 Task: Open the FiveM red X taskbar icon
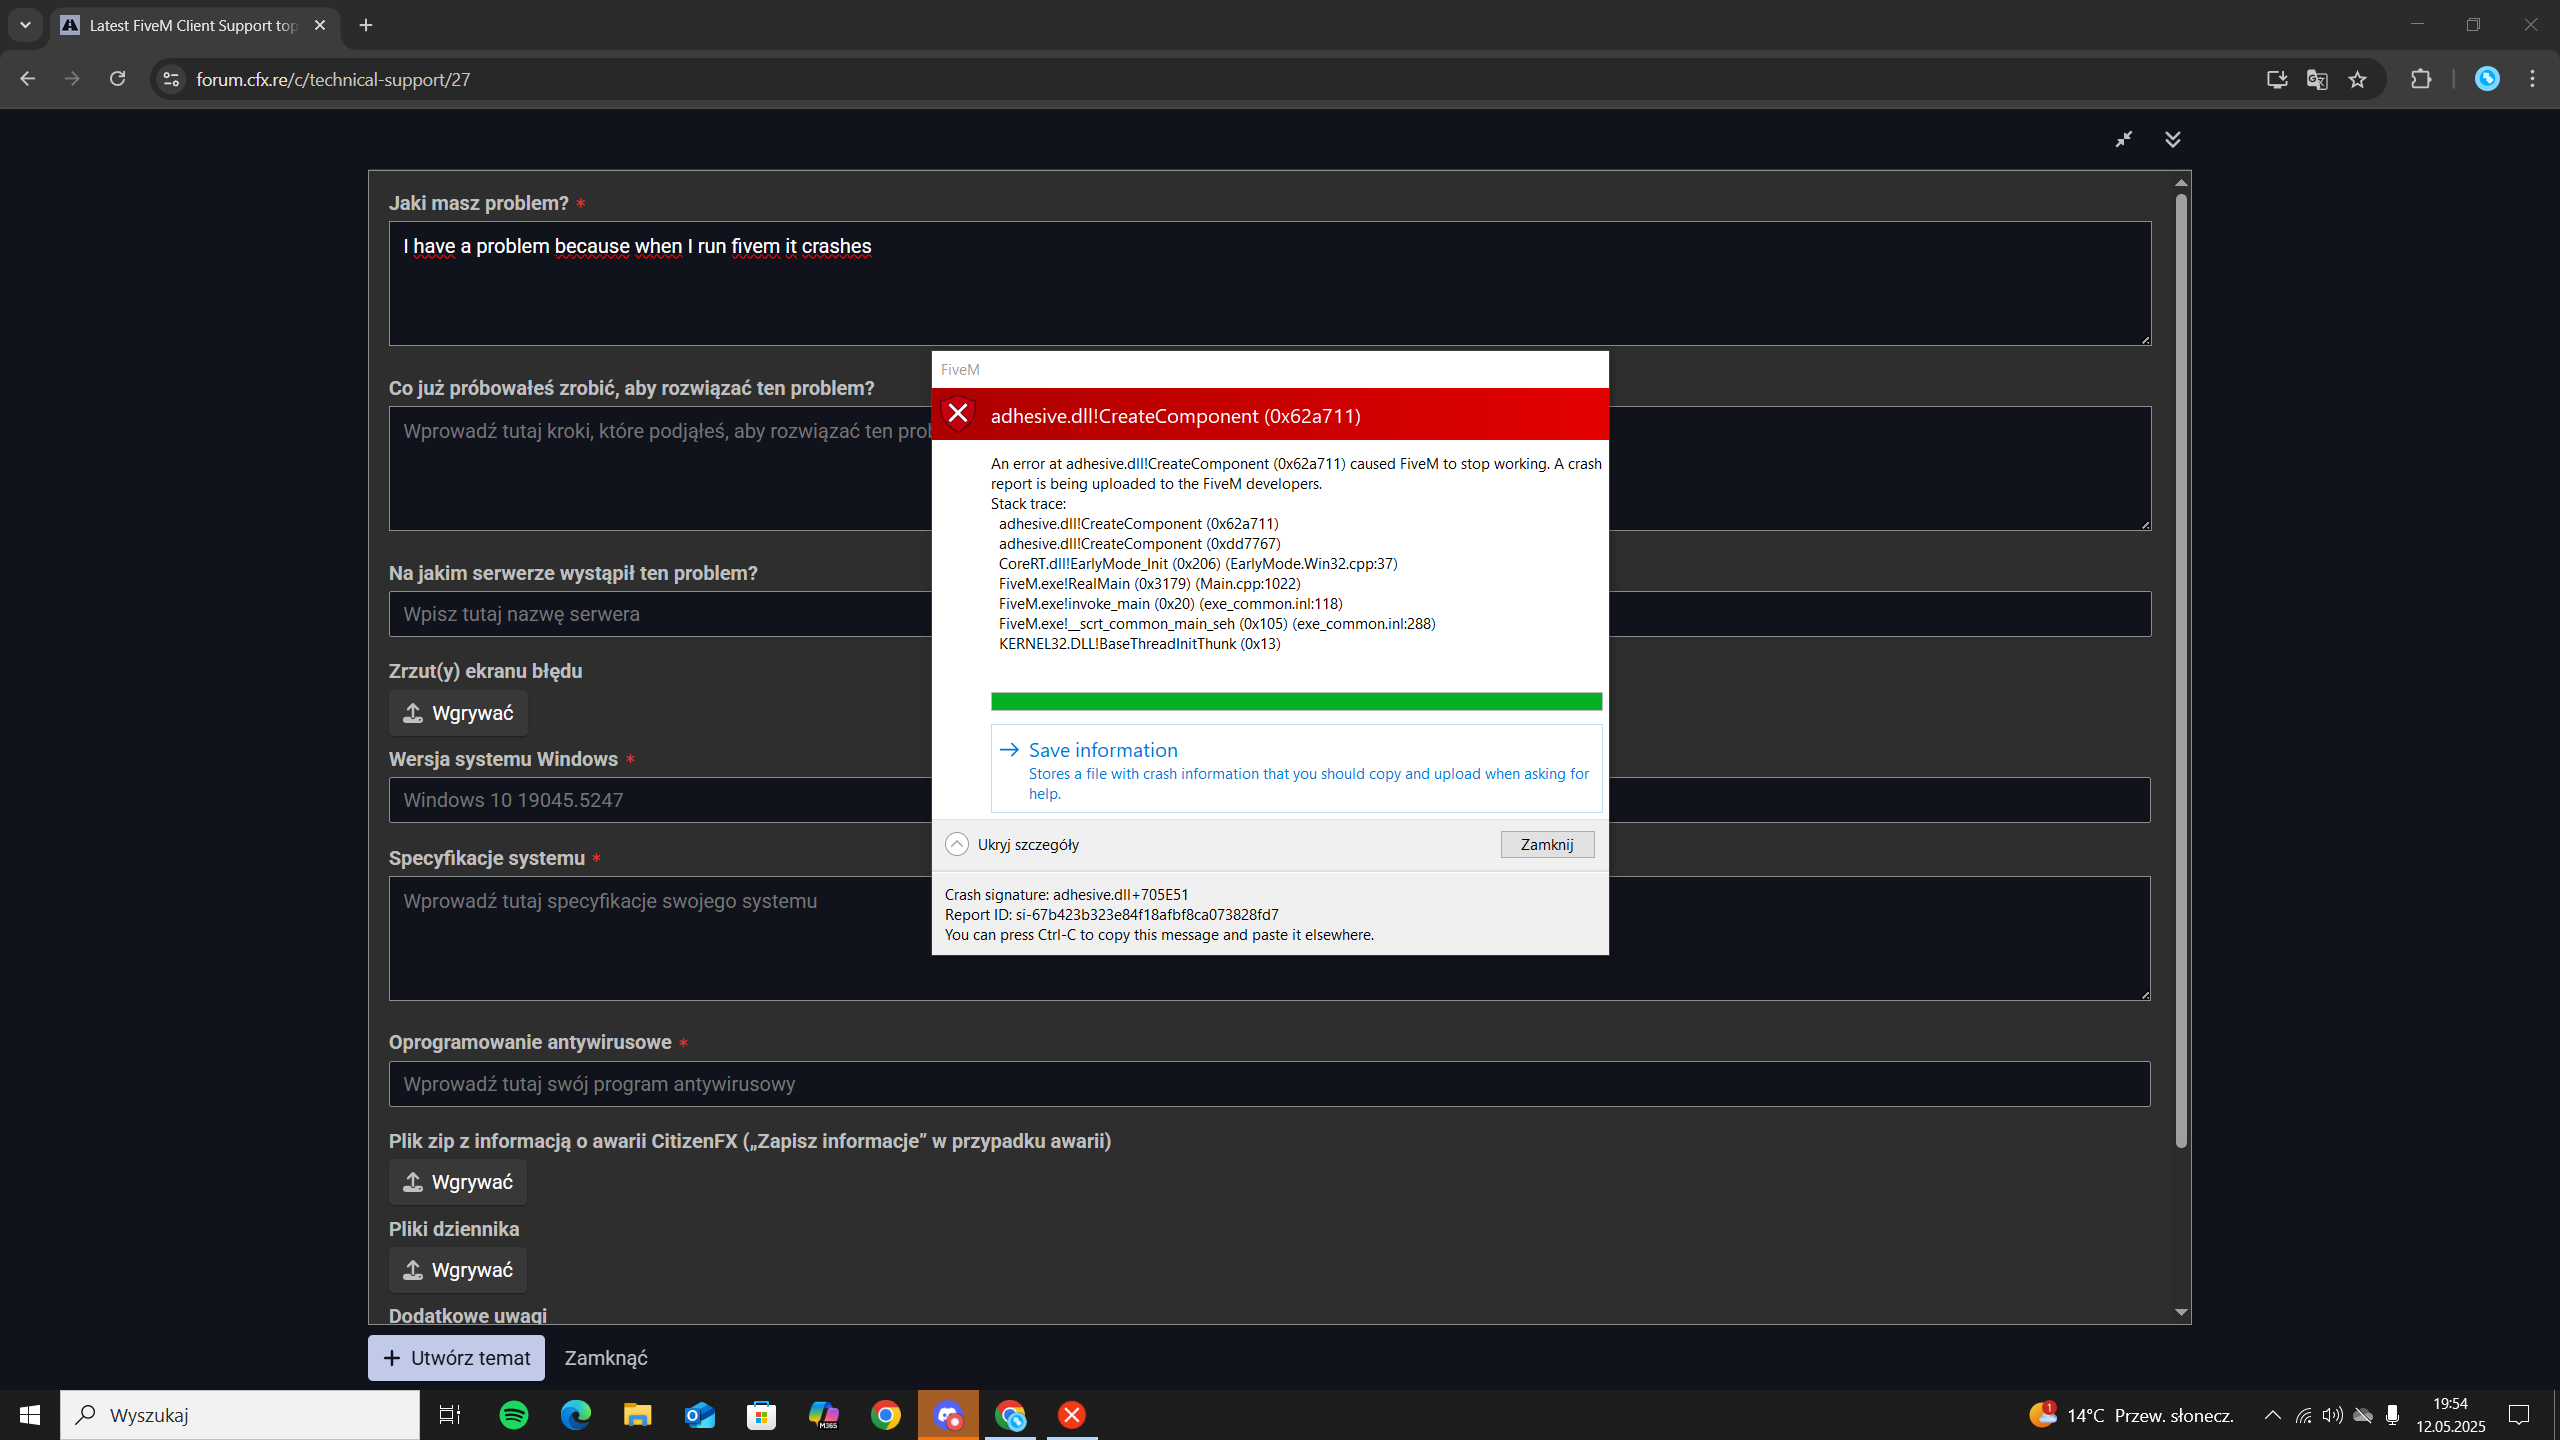(1072, 1415)
